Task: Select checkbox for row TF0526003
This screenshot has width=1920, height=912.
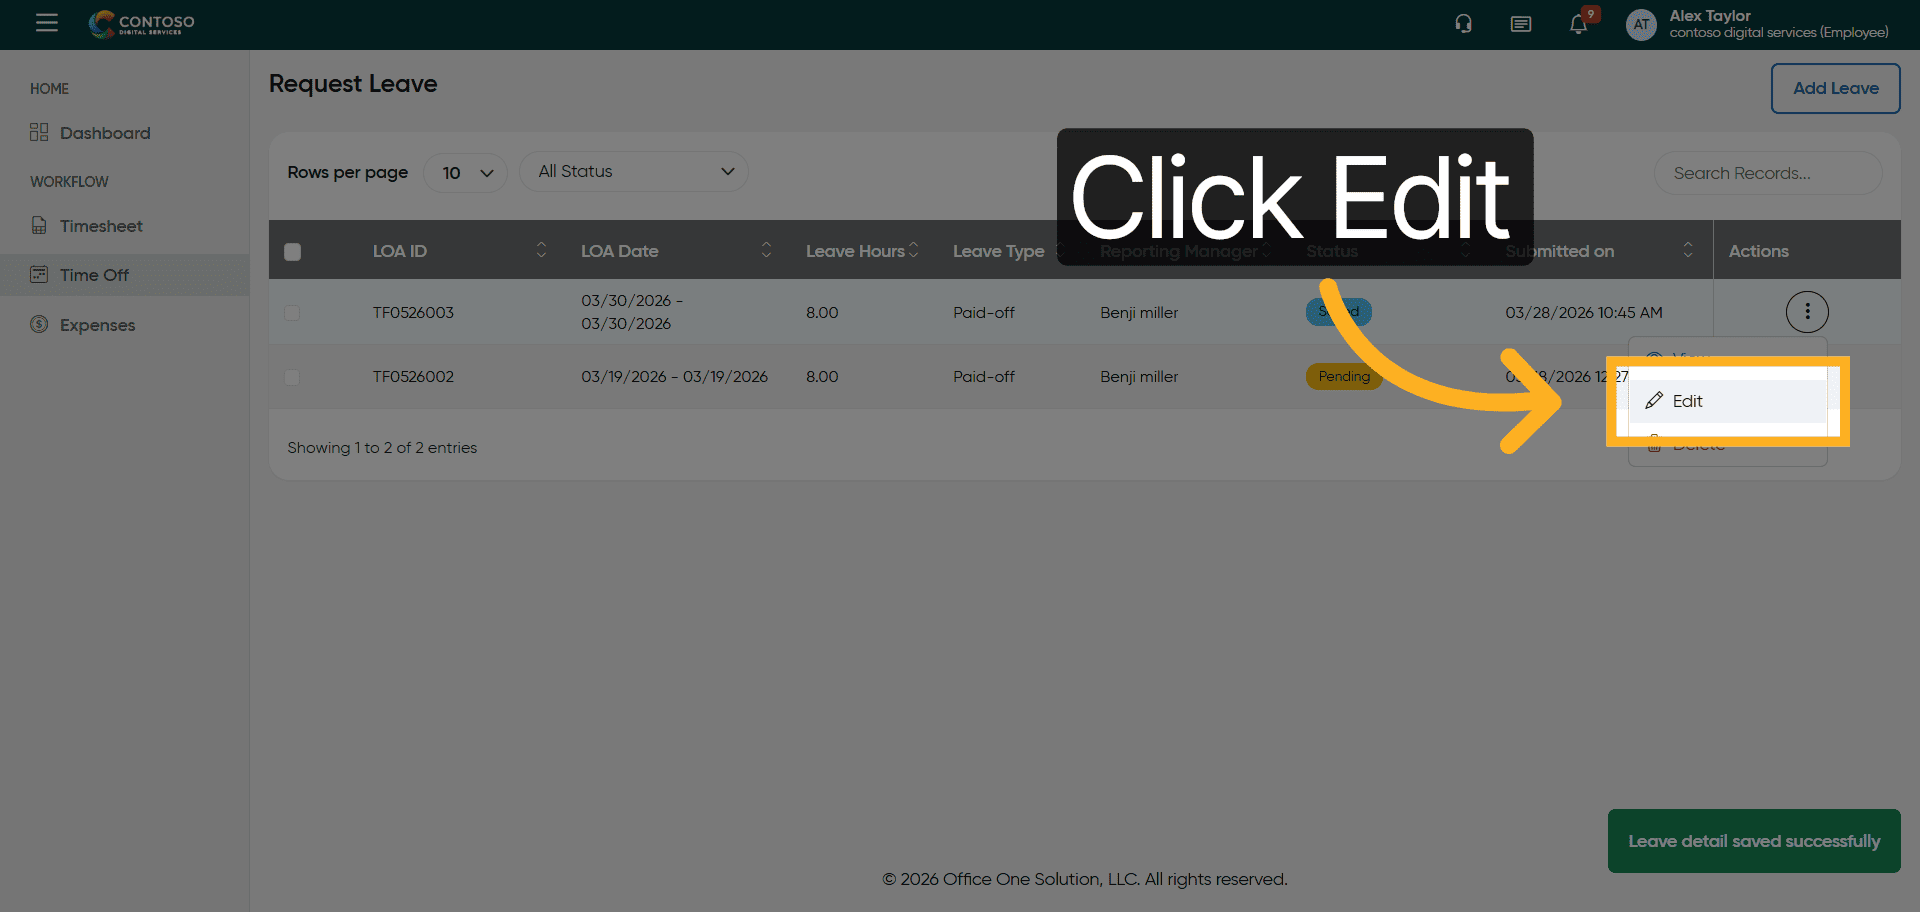Action: pos(292,313)
